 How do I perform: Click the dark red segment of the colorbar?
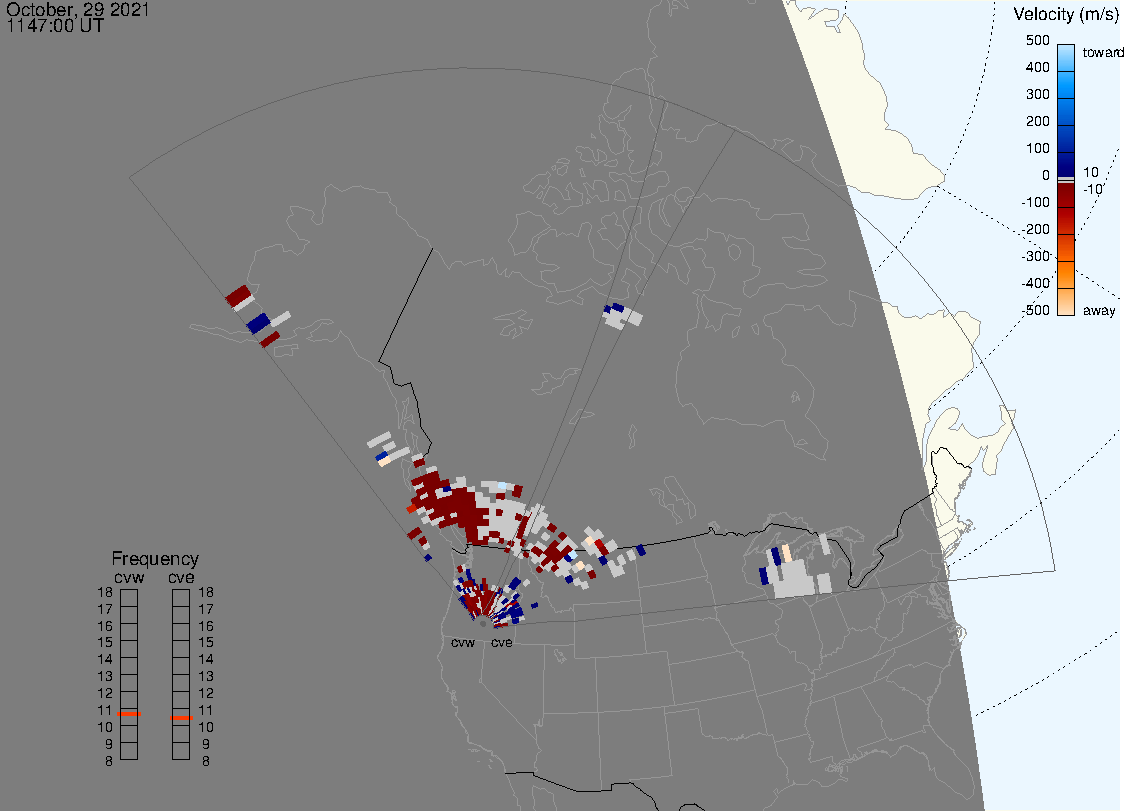(x=1066, y=195)
